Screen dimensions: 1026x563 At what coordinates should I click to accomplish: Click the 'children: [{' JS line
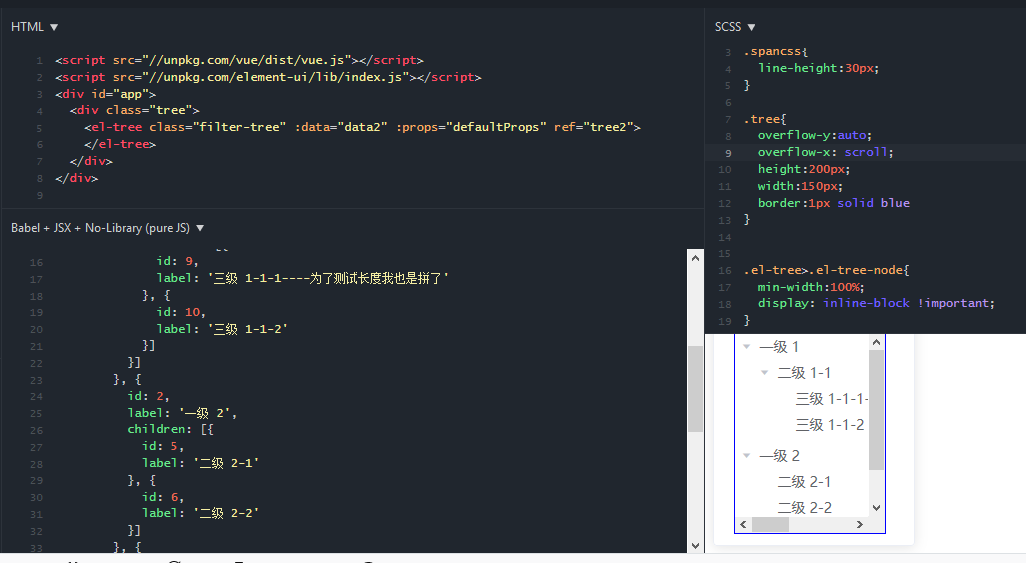pos(170,429)
